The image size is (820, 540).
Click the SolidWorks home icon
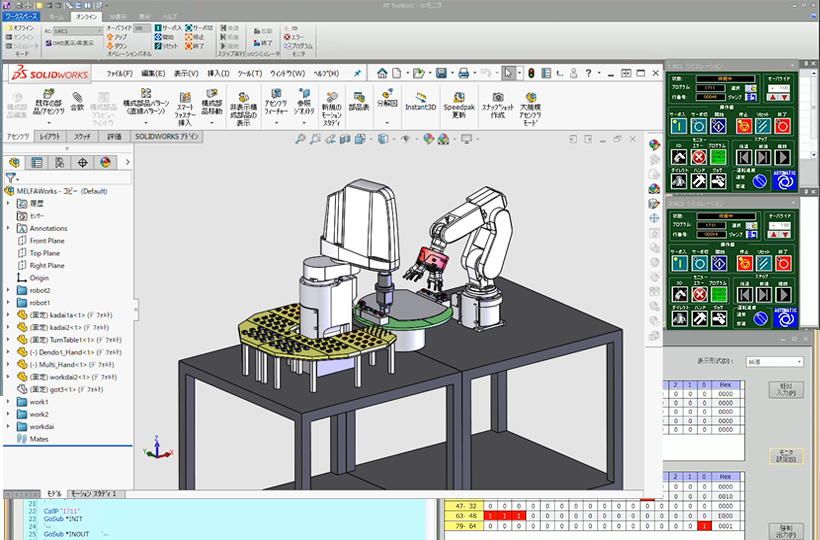click(x=383, y=73)
